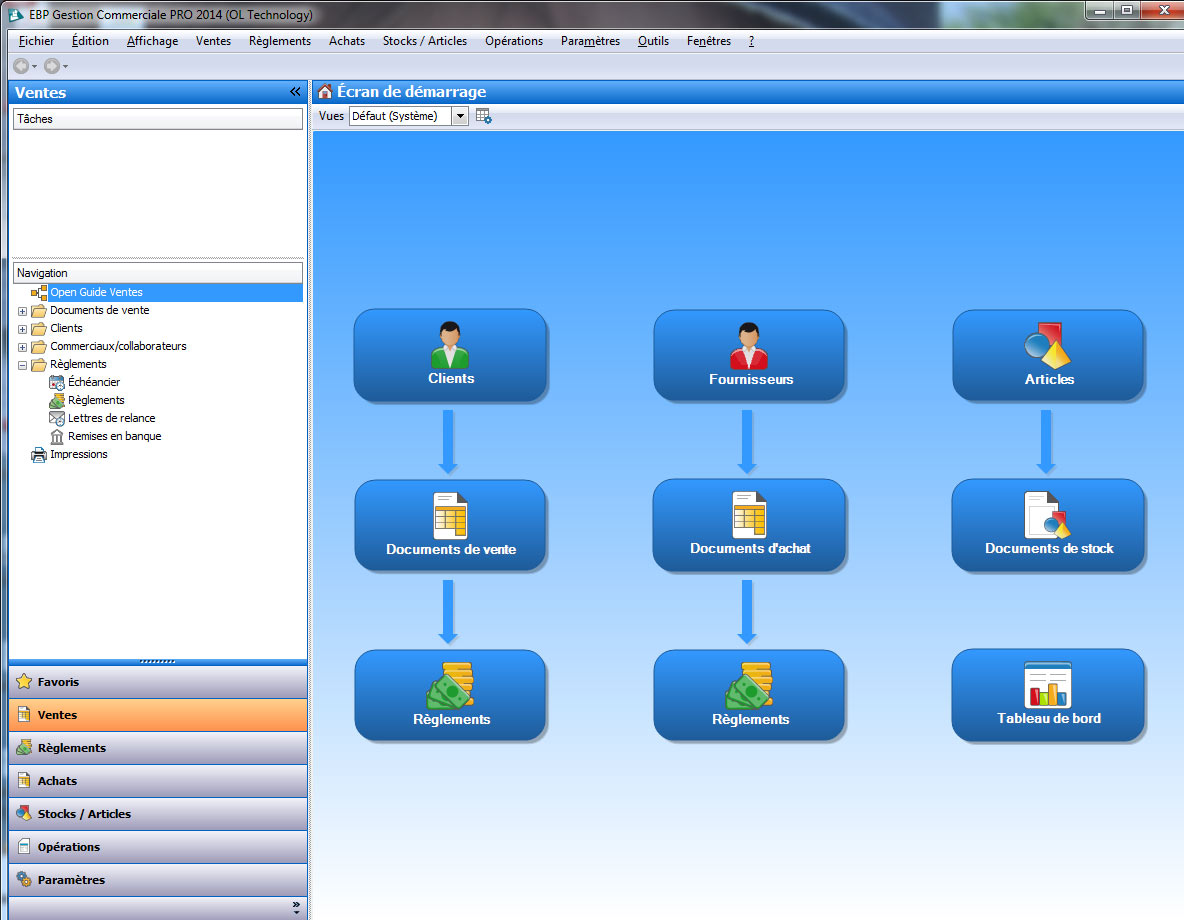This screenshot has height=920, width=1184.
Task: Click the navigation pane splitter grip
Action: pyautogui.click(x=158, y=662)
